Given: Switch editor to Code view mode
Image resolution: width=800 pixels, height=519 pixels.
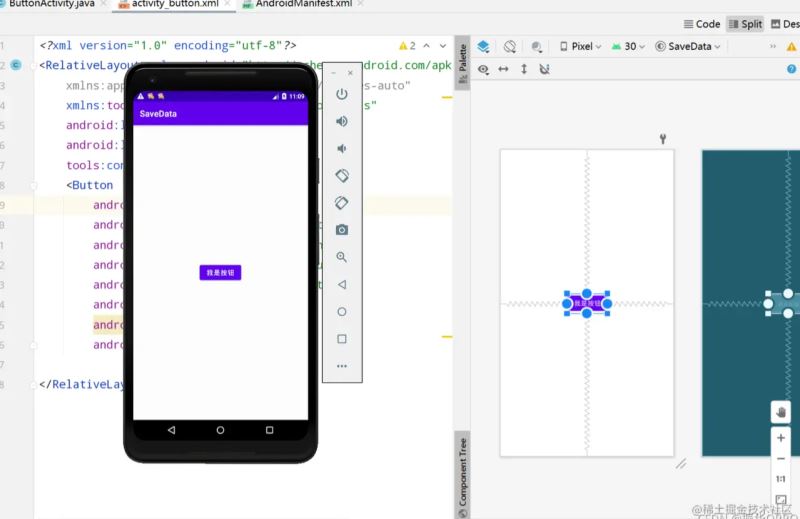Looking at the screenshot, I should tap(702, 24).
